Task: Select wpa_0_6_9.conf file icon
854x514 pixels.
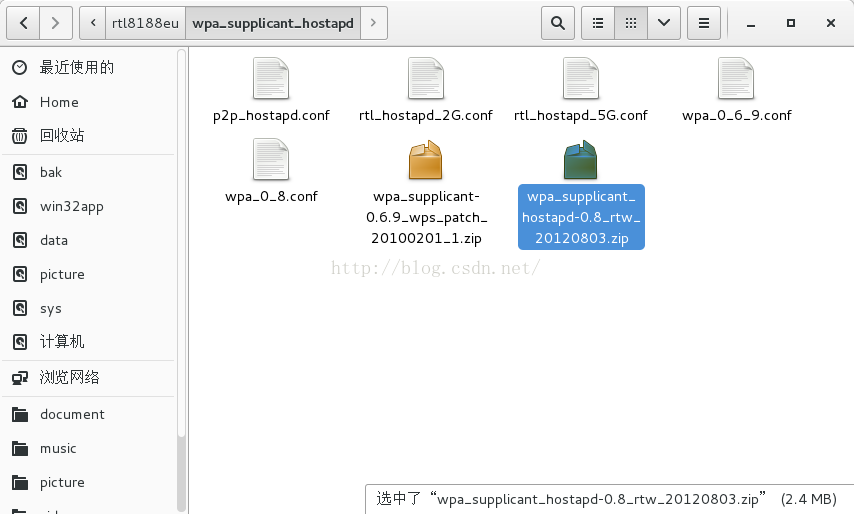Action: coord(736,80)
